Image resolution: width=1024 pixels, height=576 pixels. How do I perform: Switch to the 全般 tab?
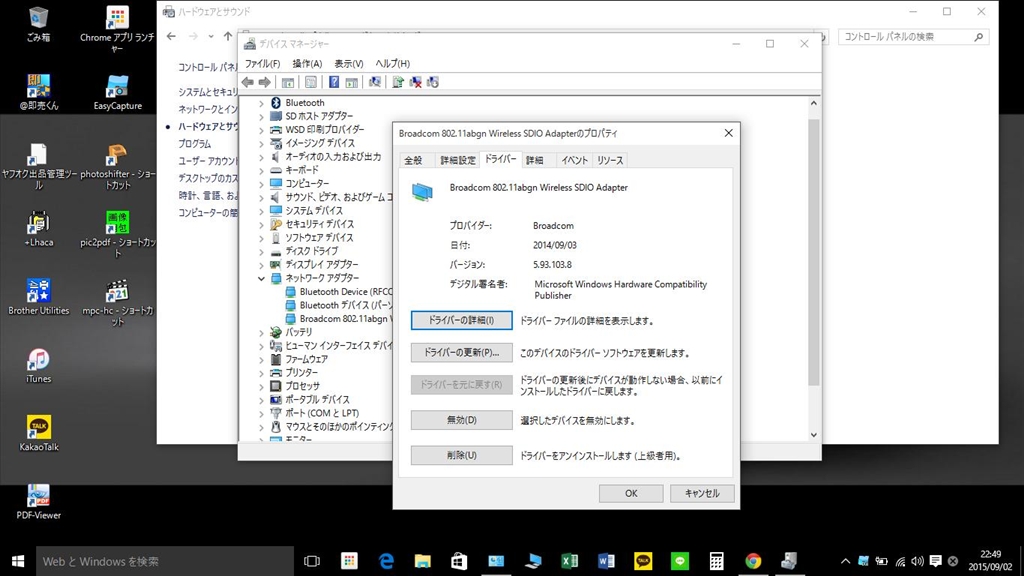[x=413, y=160]
